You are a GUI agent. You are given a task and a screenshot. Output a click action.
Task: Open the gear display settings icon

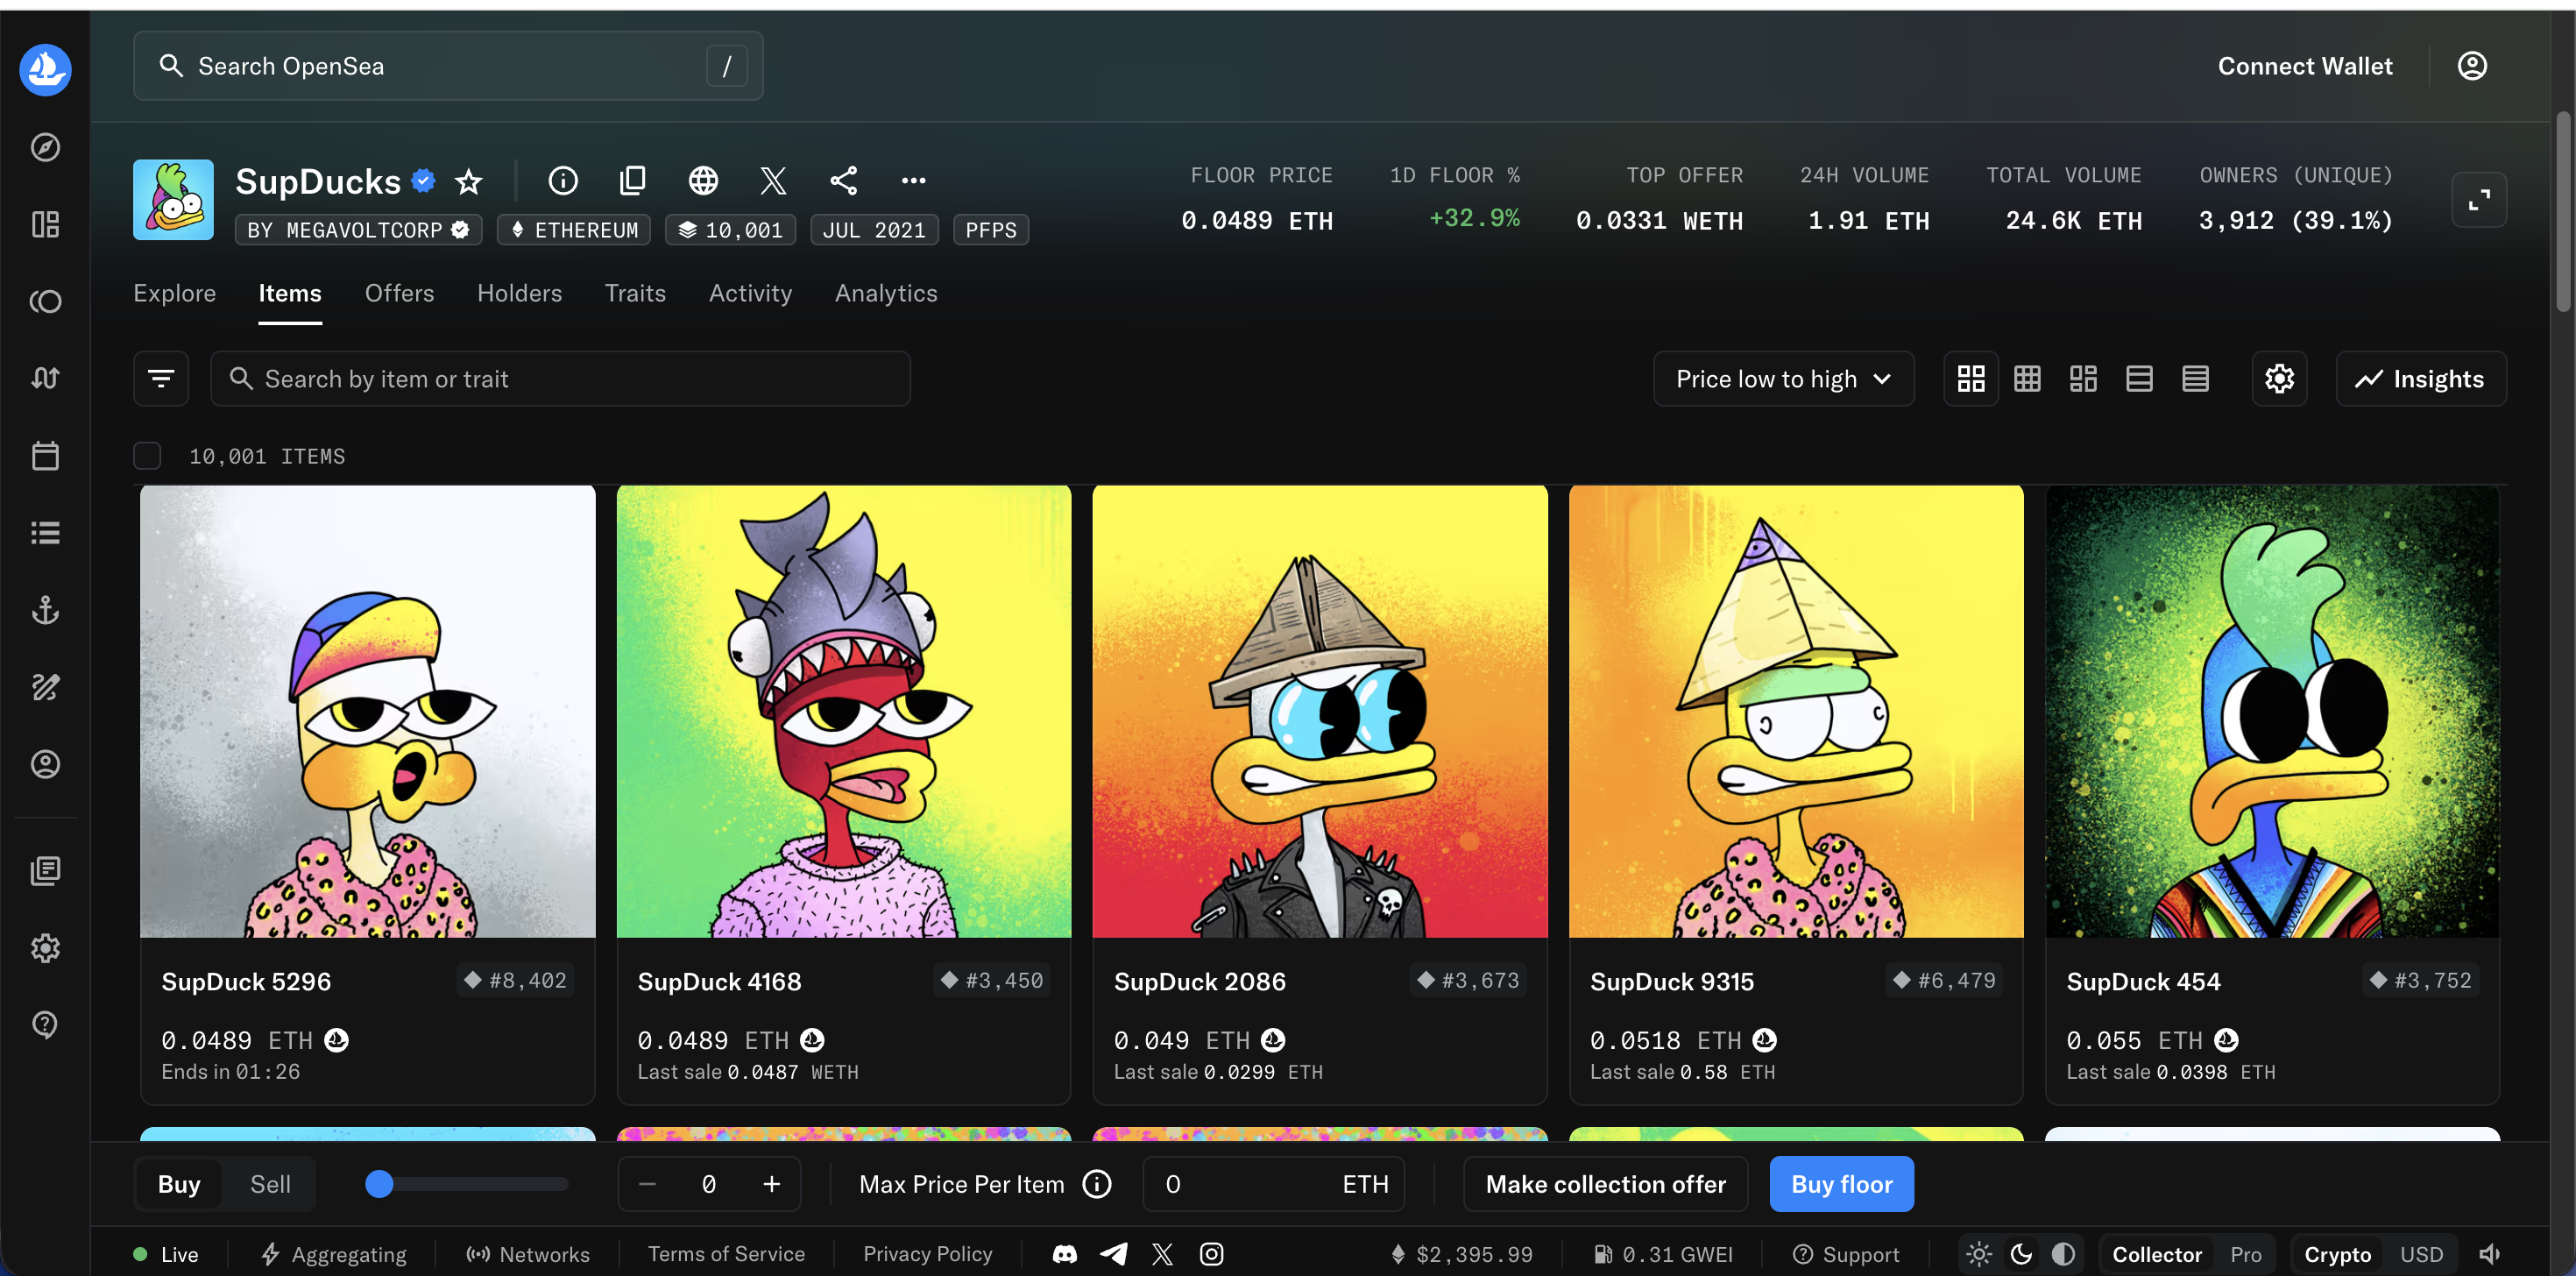coord(2279,378)
